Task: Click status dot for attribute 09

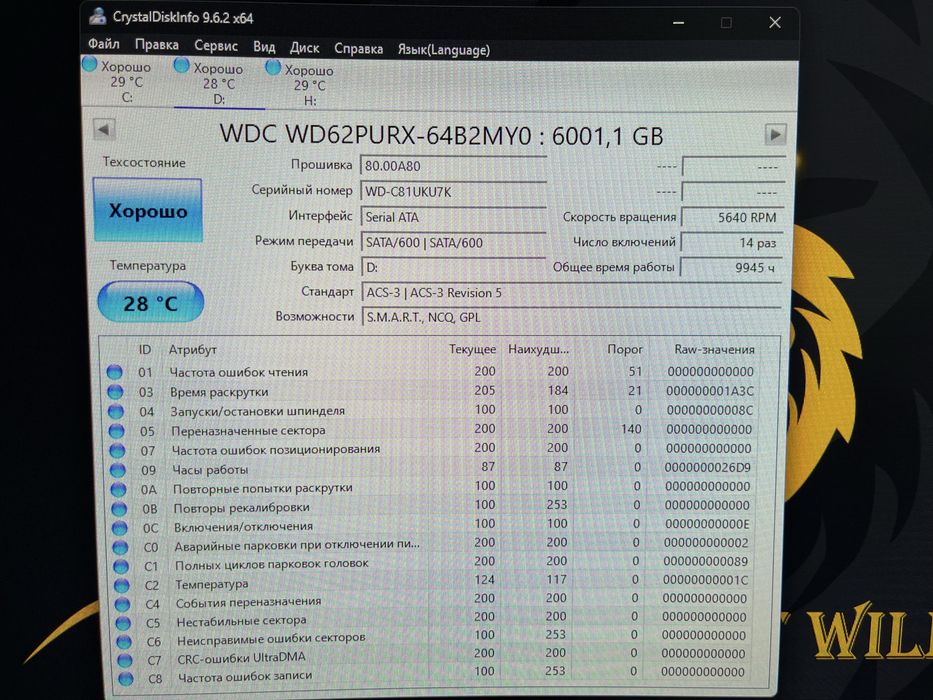Action: [118, 470]
